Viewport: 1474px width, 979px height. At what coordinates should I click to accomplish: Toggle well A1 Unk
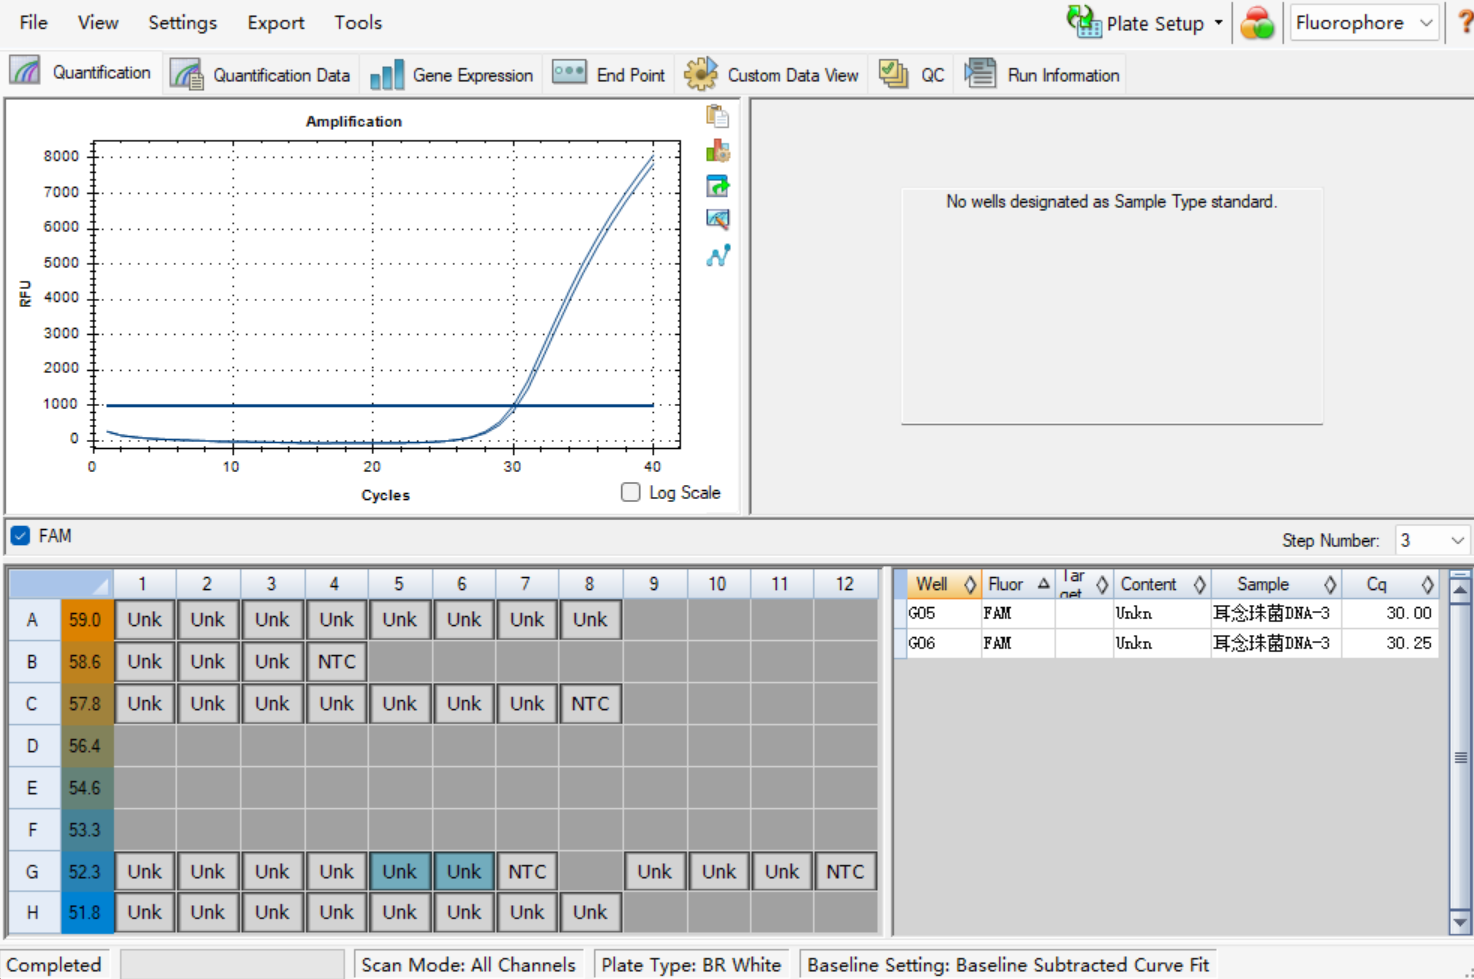coord(145,620)
